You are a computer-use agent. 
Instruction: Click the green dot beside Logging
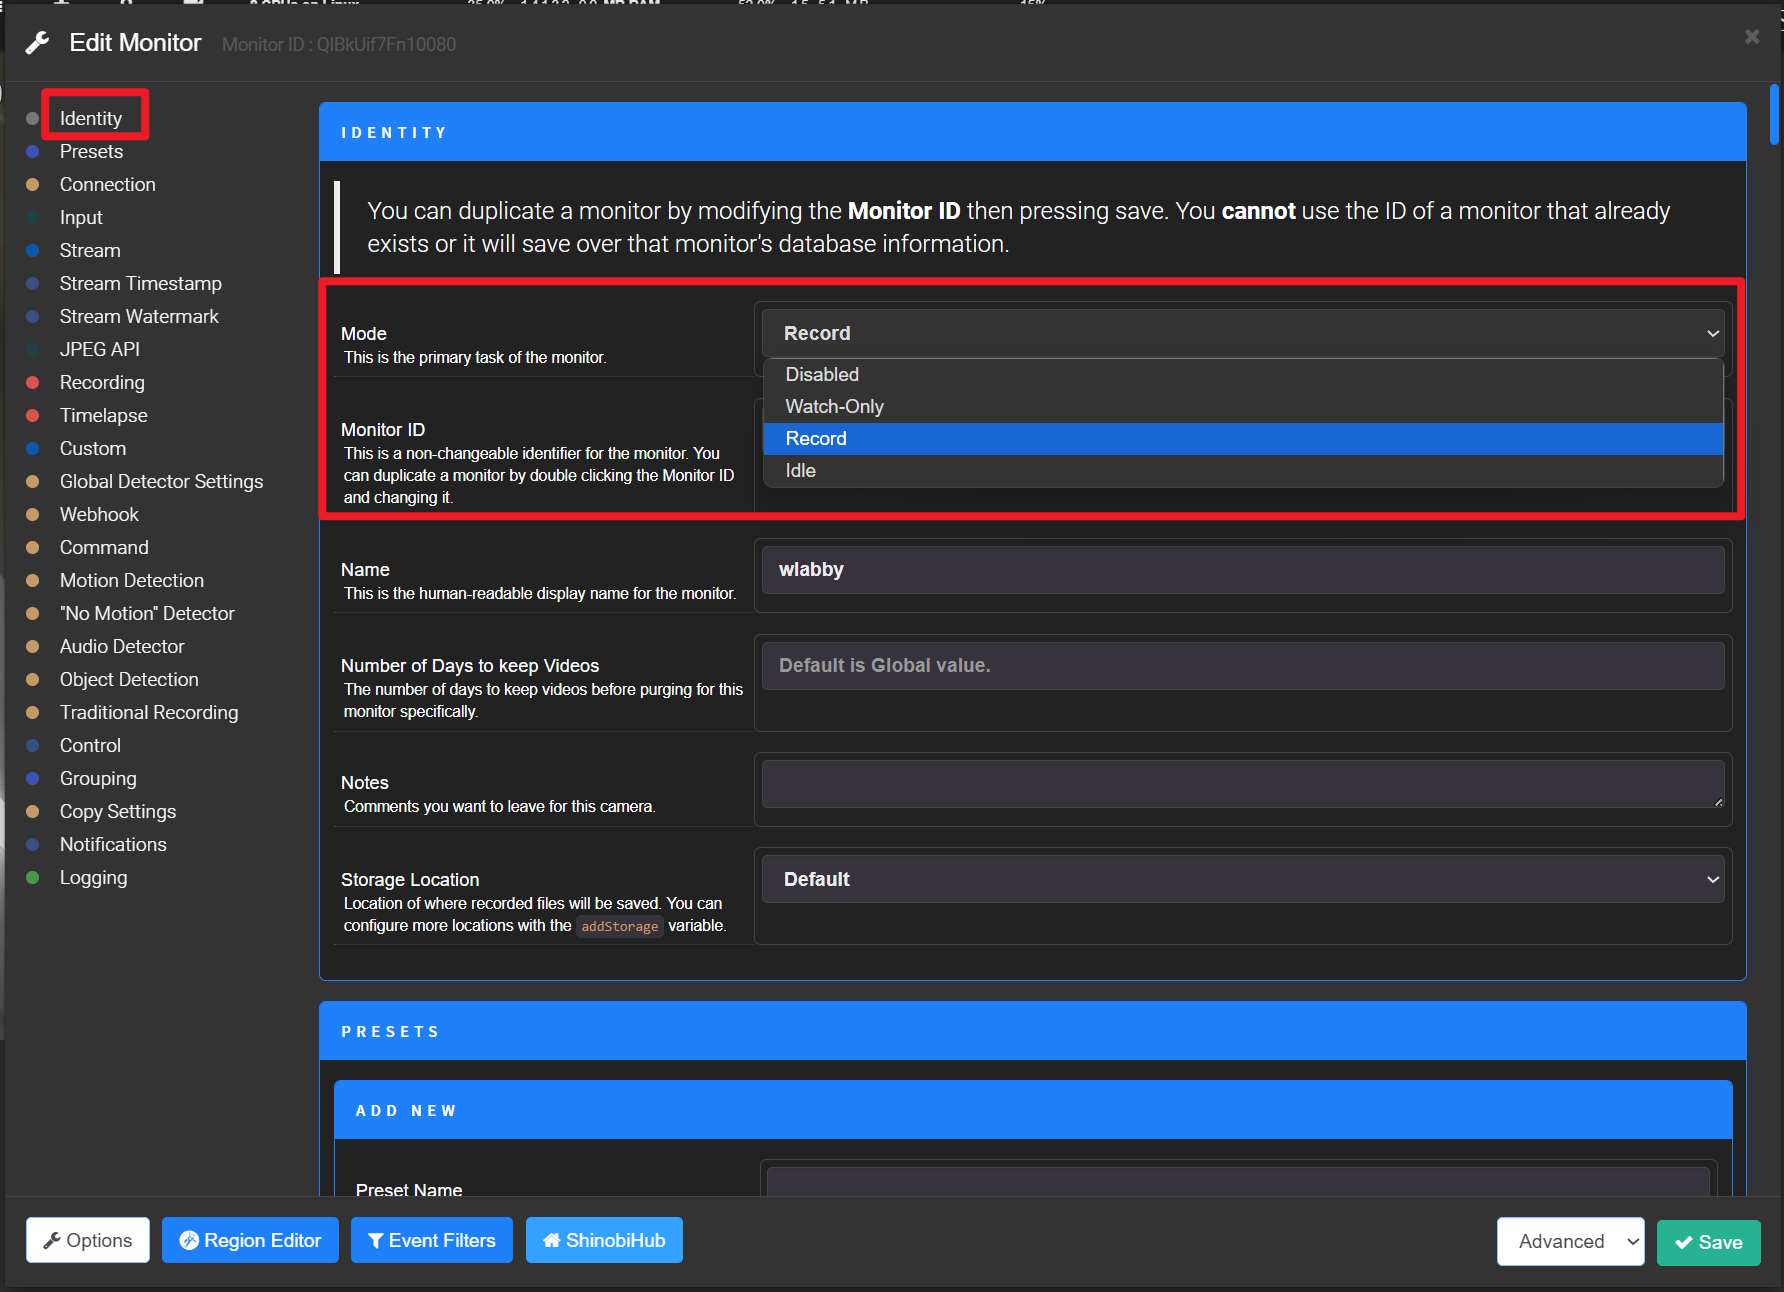(x=33, y=877)
